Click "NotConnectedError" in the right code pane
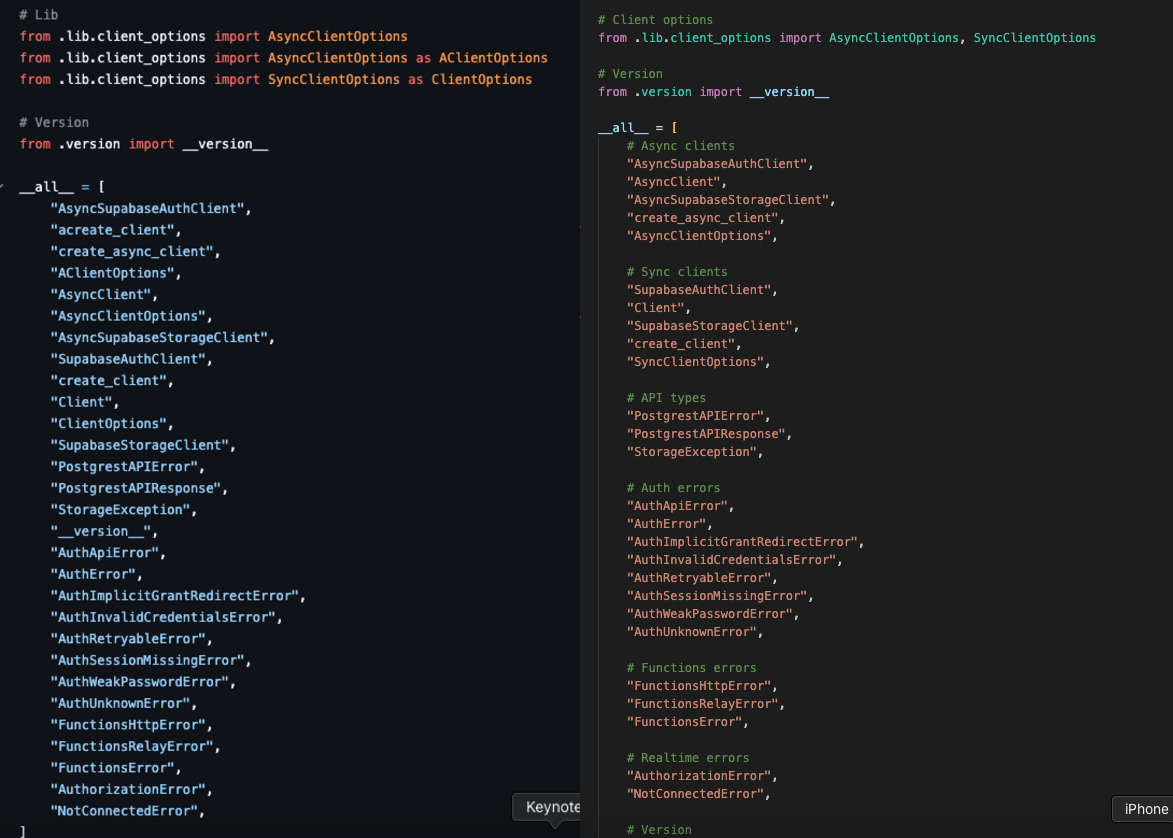This screenshot has width=1173, height=838. point(699,794)
